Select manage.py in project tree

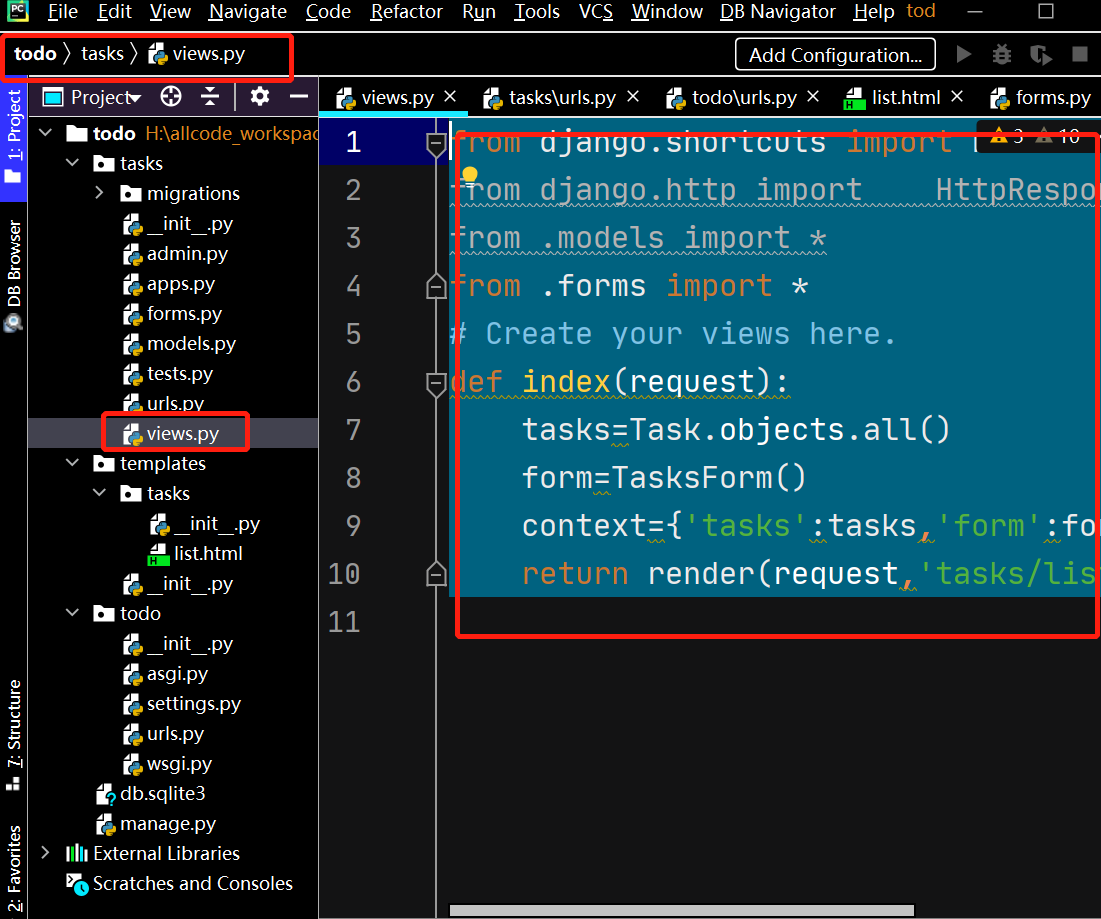156,824
